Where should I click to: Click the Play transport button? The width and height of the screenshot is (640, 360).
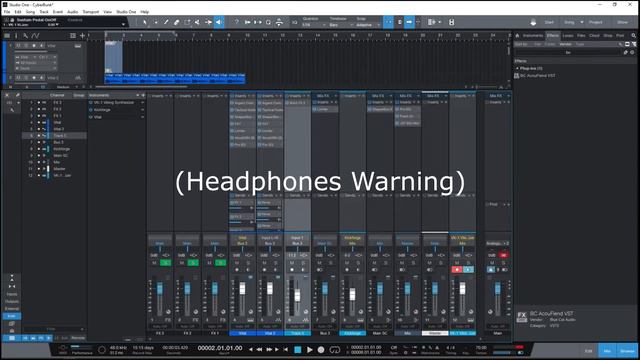point(309,350)
